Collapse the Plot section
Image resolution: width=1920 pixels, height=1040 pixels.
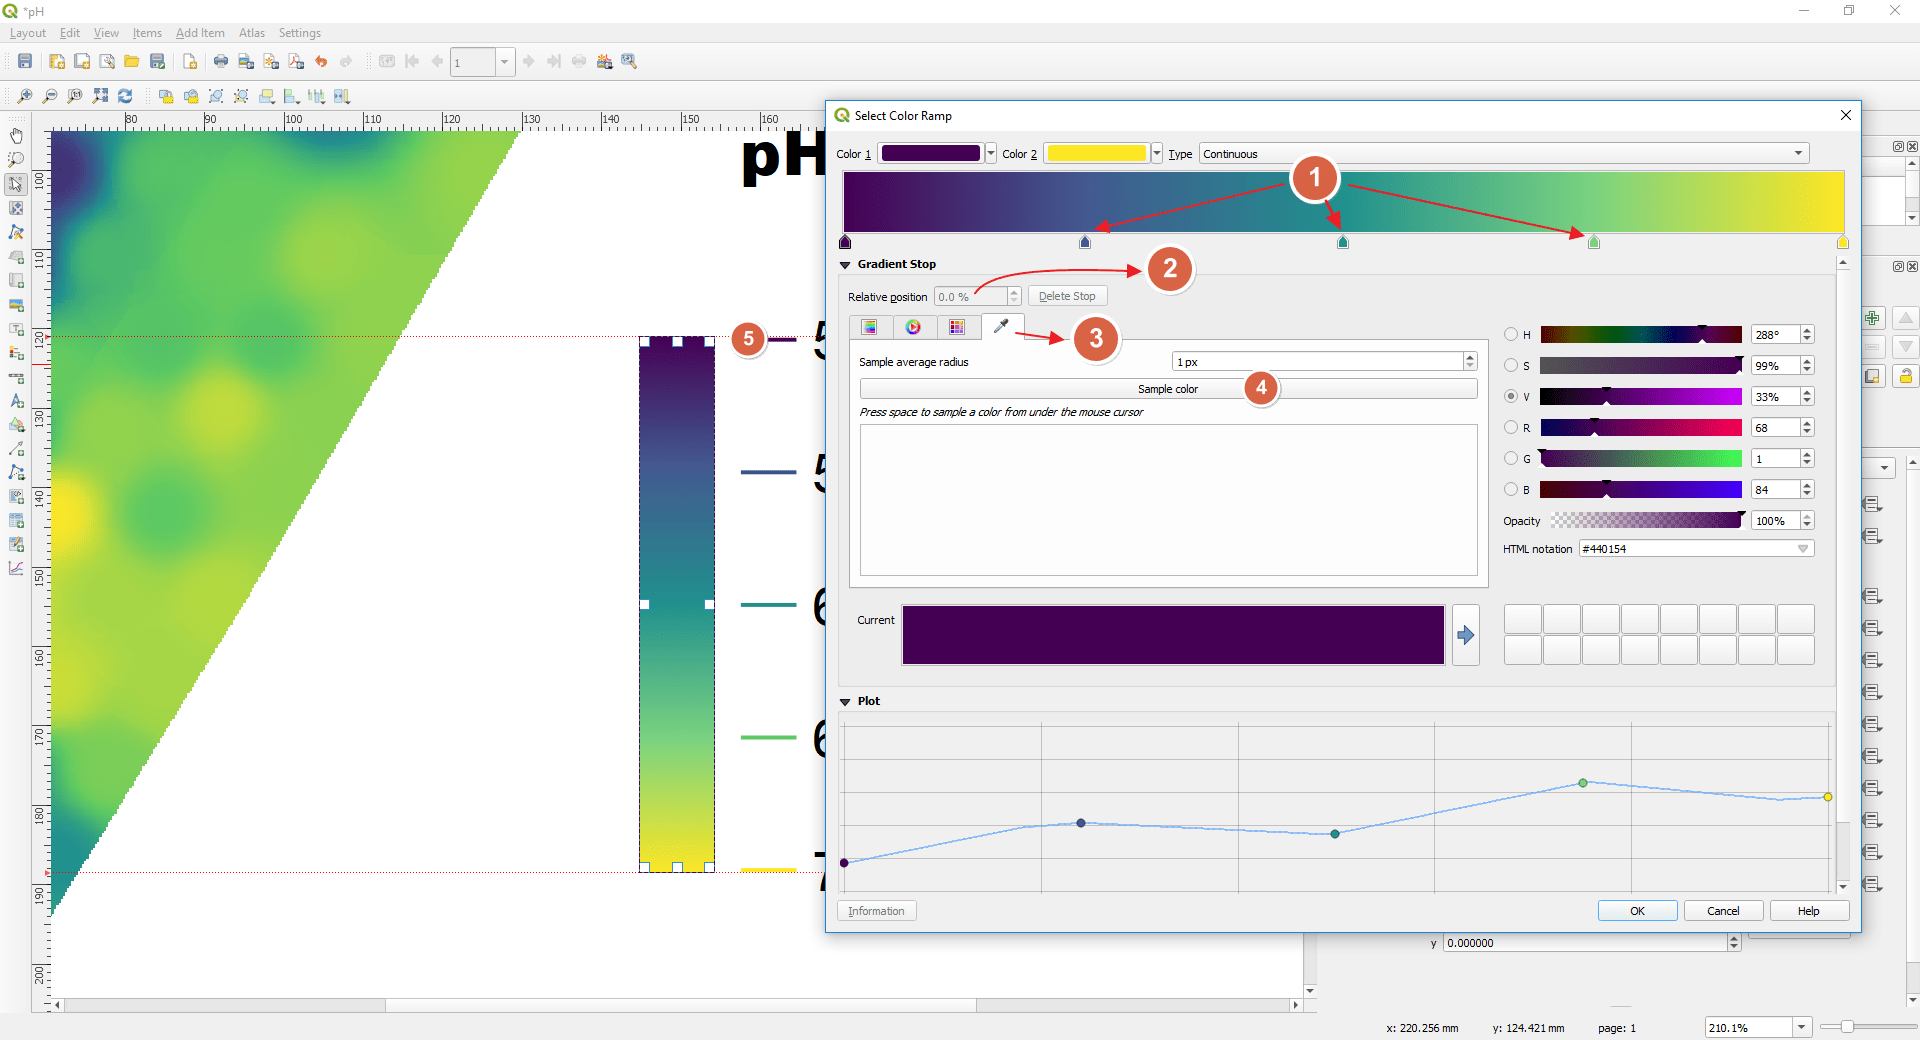845,701
